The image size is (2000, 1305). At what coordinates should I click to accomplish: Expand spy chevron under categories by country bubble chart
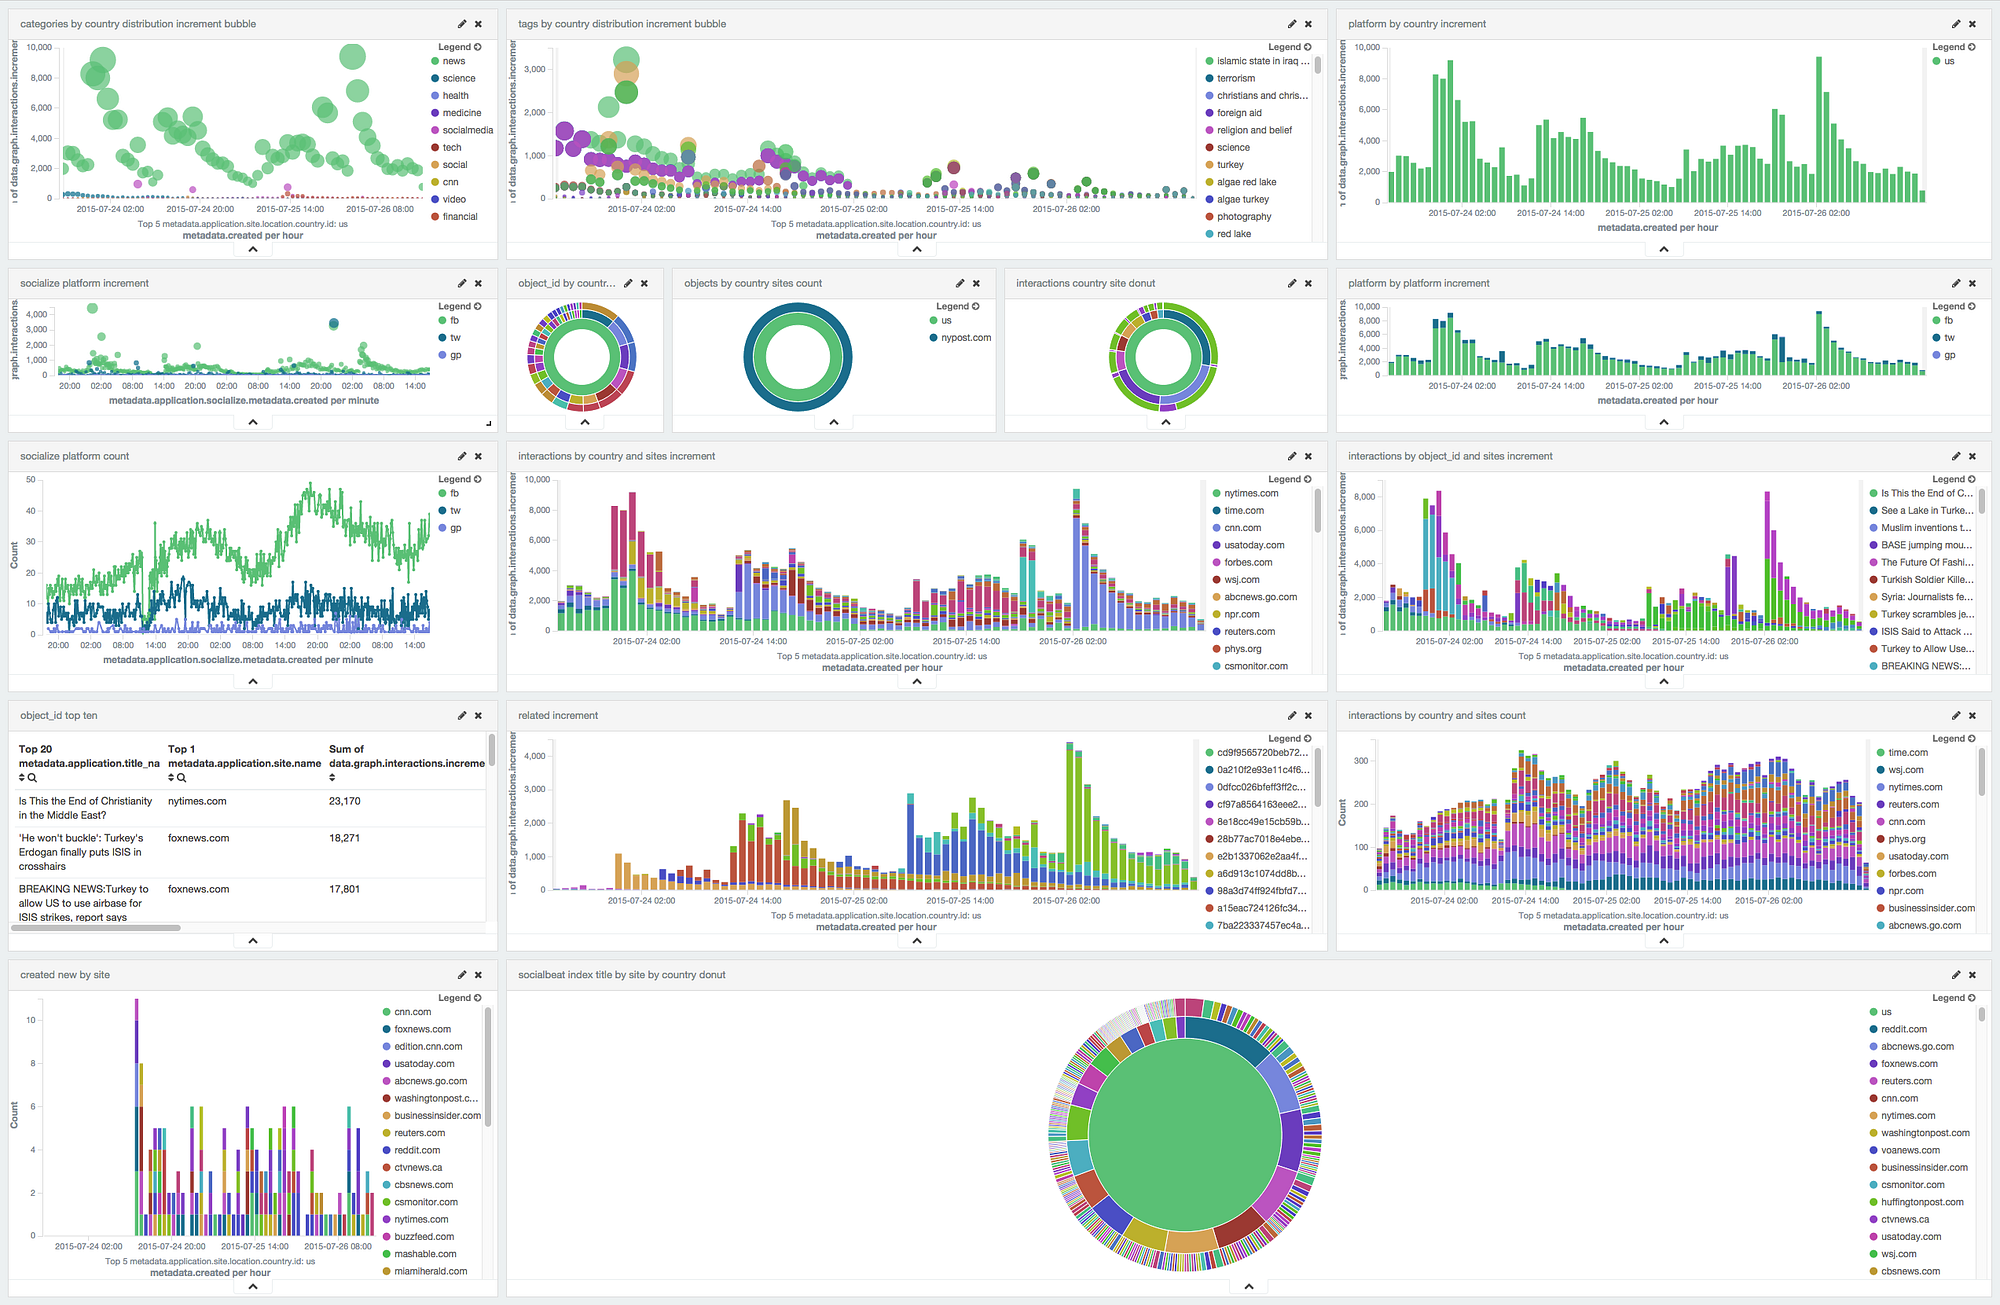pyautogui.click(x=253, y=249)
